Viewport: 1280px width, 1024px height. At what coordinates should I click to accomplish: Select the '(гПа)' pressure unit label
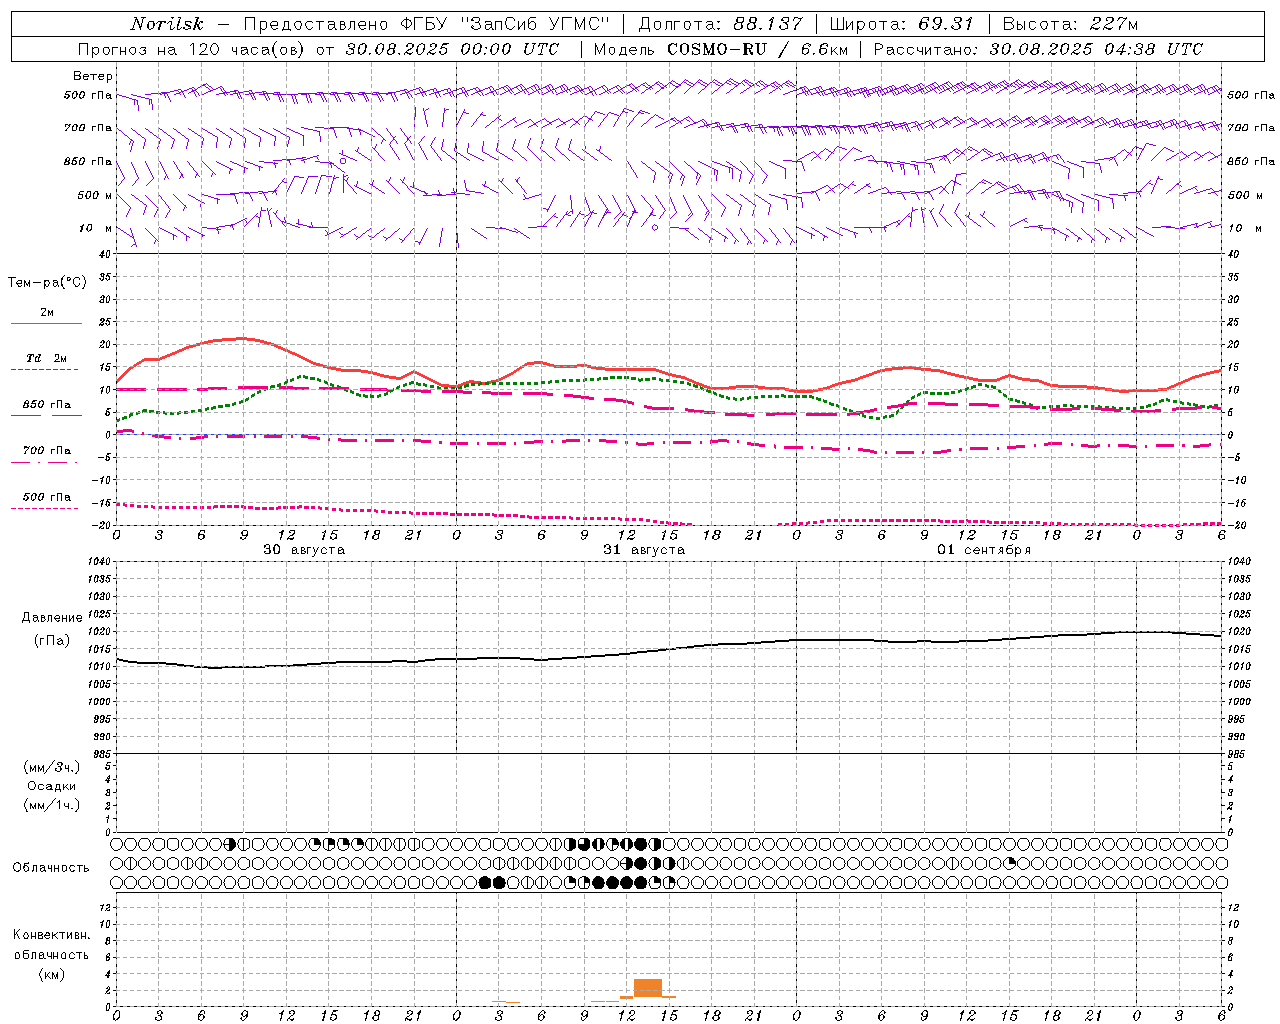(x=52, y=640)
